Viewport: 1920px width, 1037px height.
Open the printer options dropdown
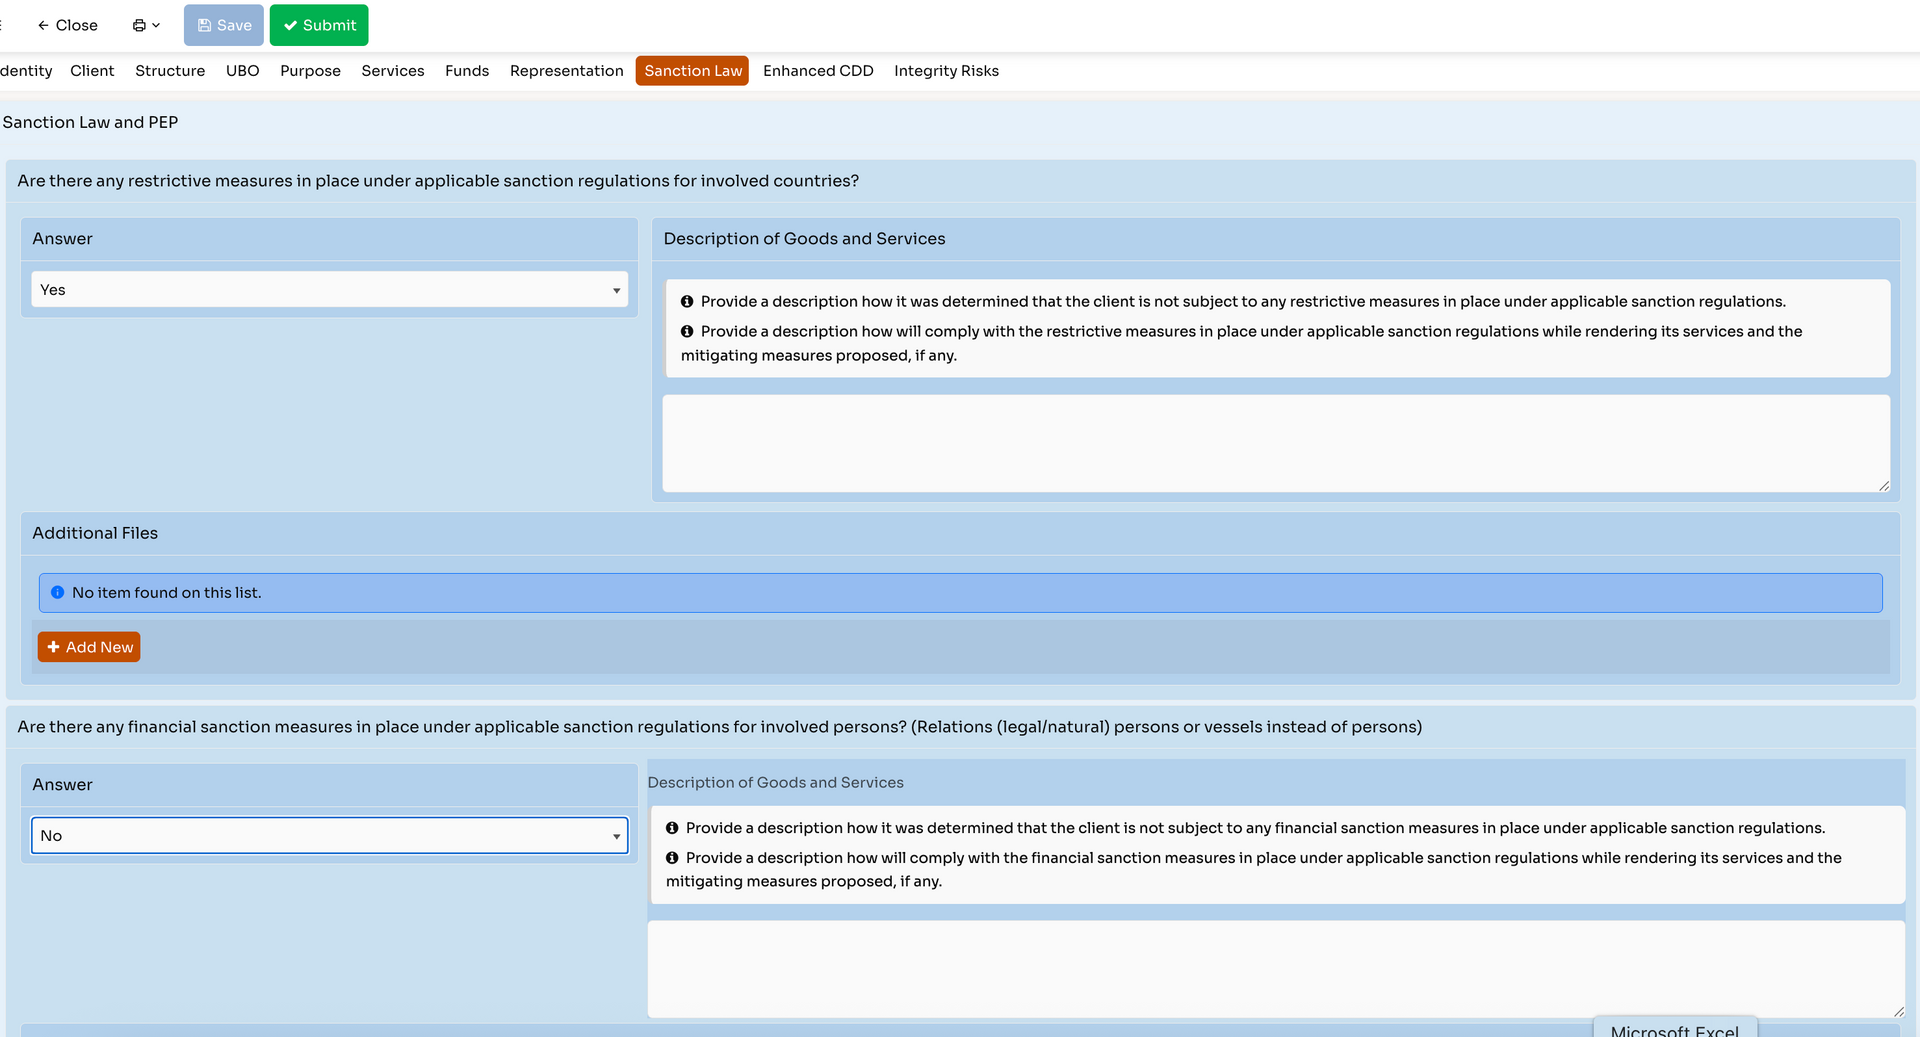146,25
